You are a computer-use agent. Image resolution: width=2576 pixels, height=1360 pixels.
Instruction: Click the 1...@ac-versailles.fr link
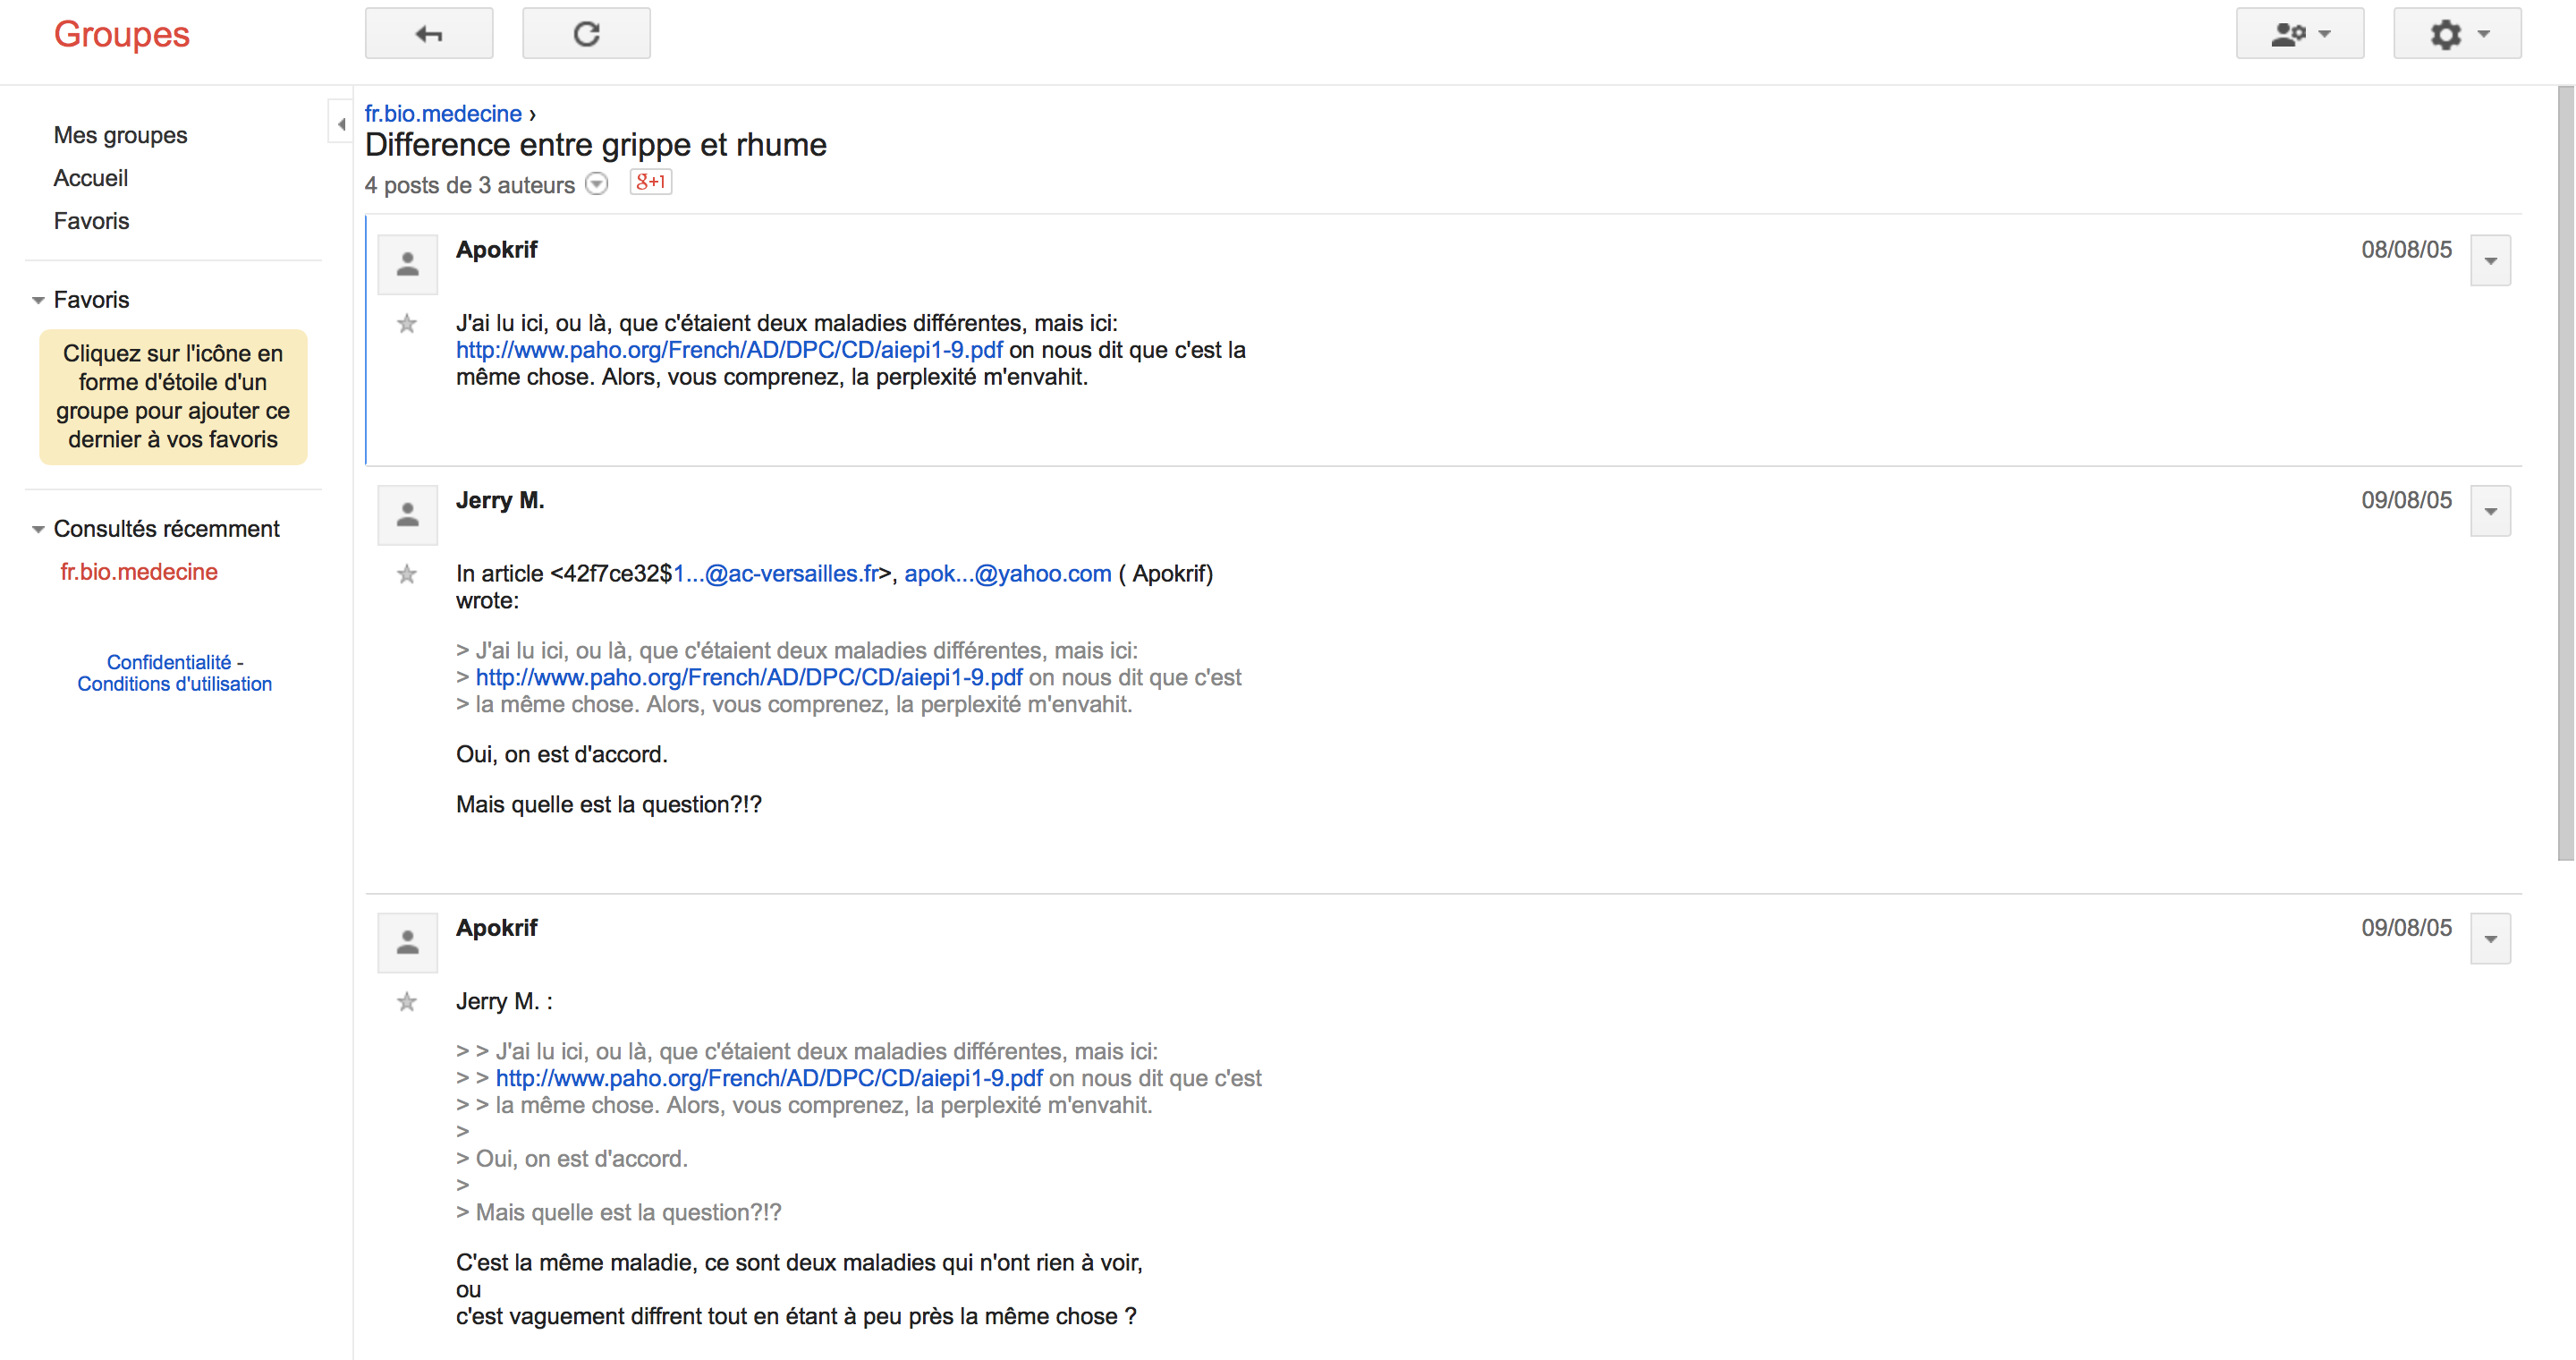[776, 574]
